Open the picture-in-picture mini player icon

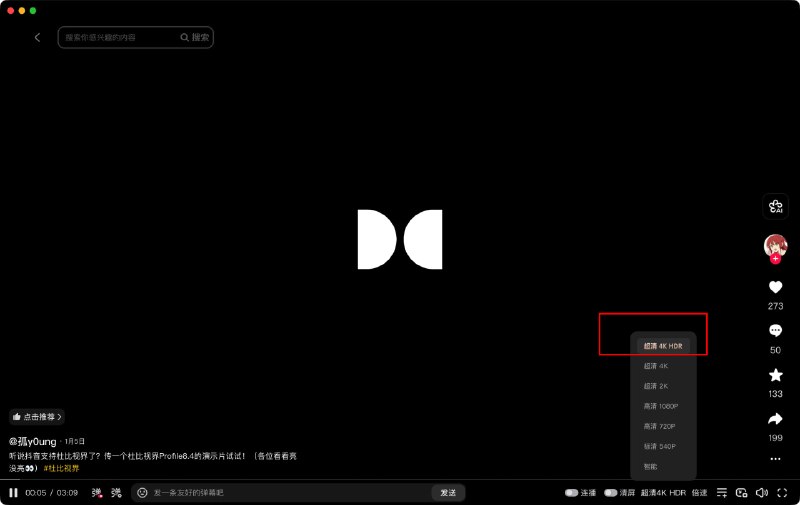click(x=741, y=493)
